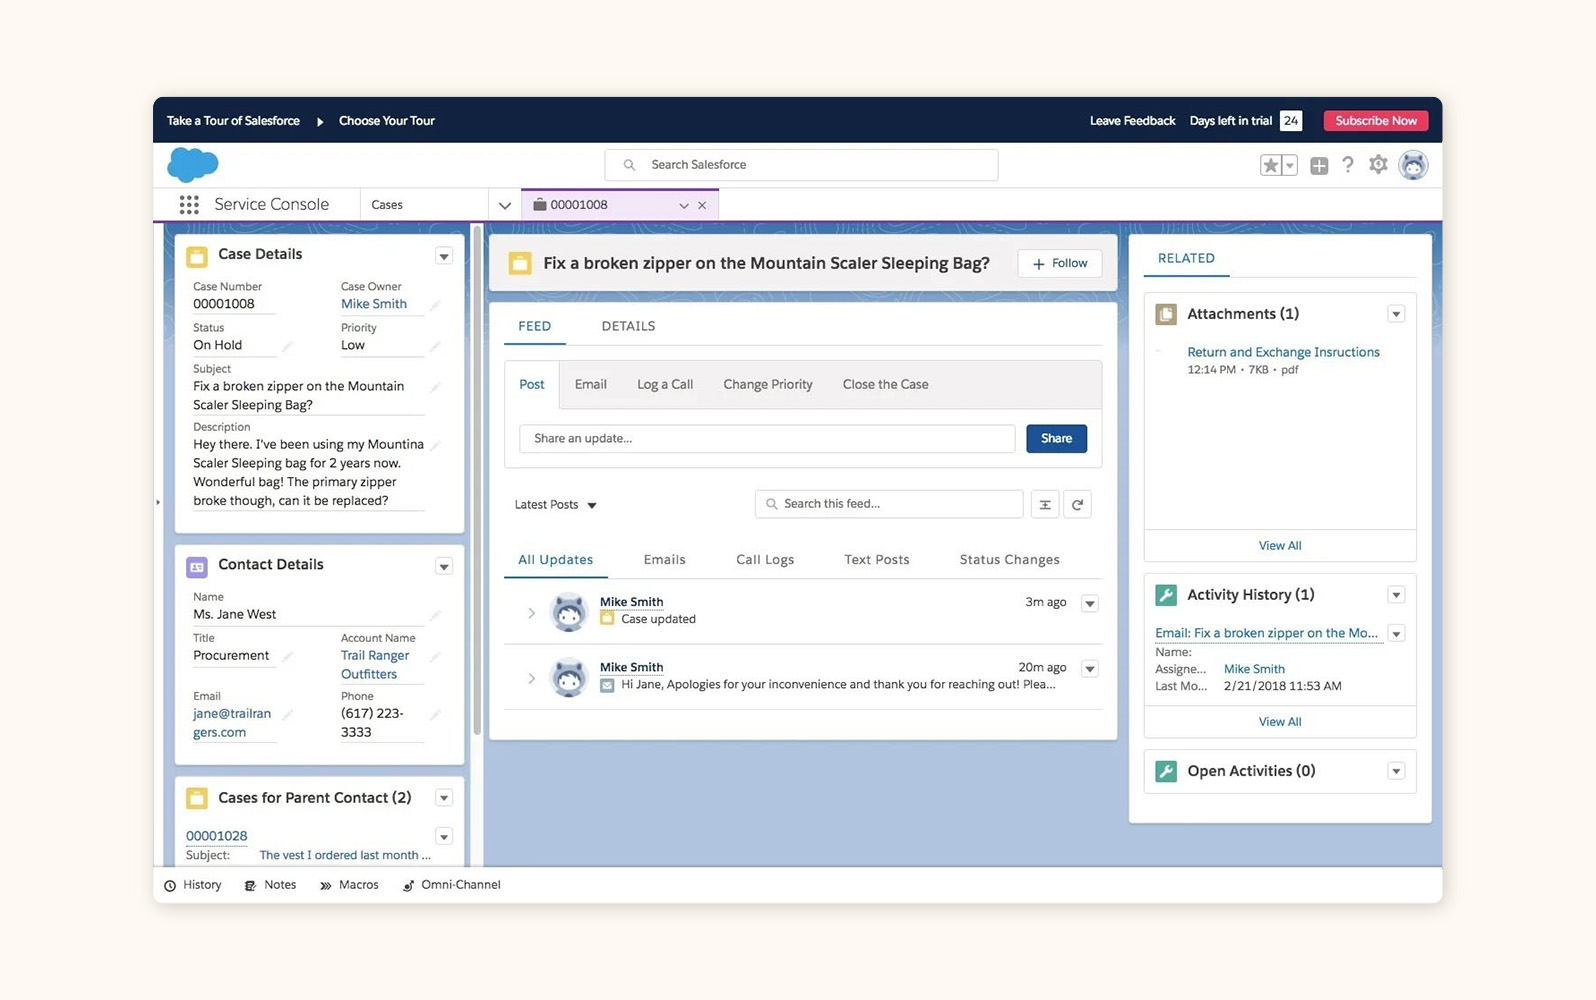Image resolution: width=1596 pixels, height=1000 pixels.
Task: Open the Setup gear icon
Action: coord(1378,165)
